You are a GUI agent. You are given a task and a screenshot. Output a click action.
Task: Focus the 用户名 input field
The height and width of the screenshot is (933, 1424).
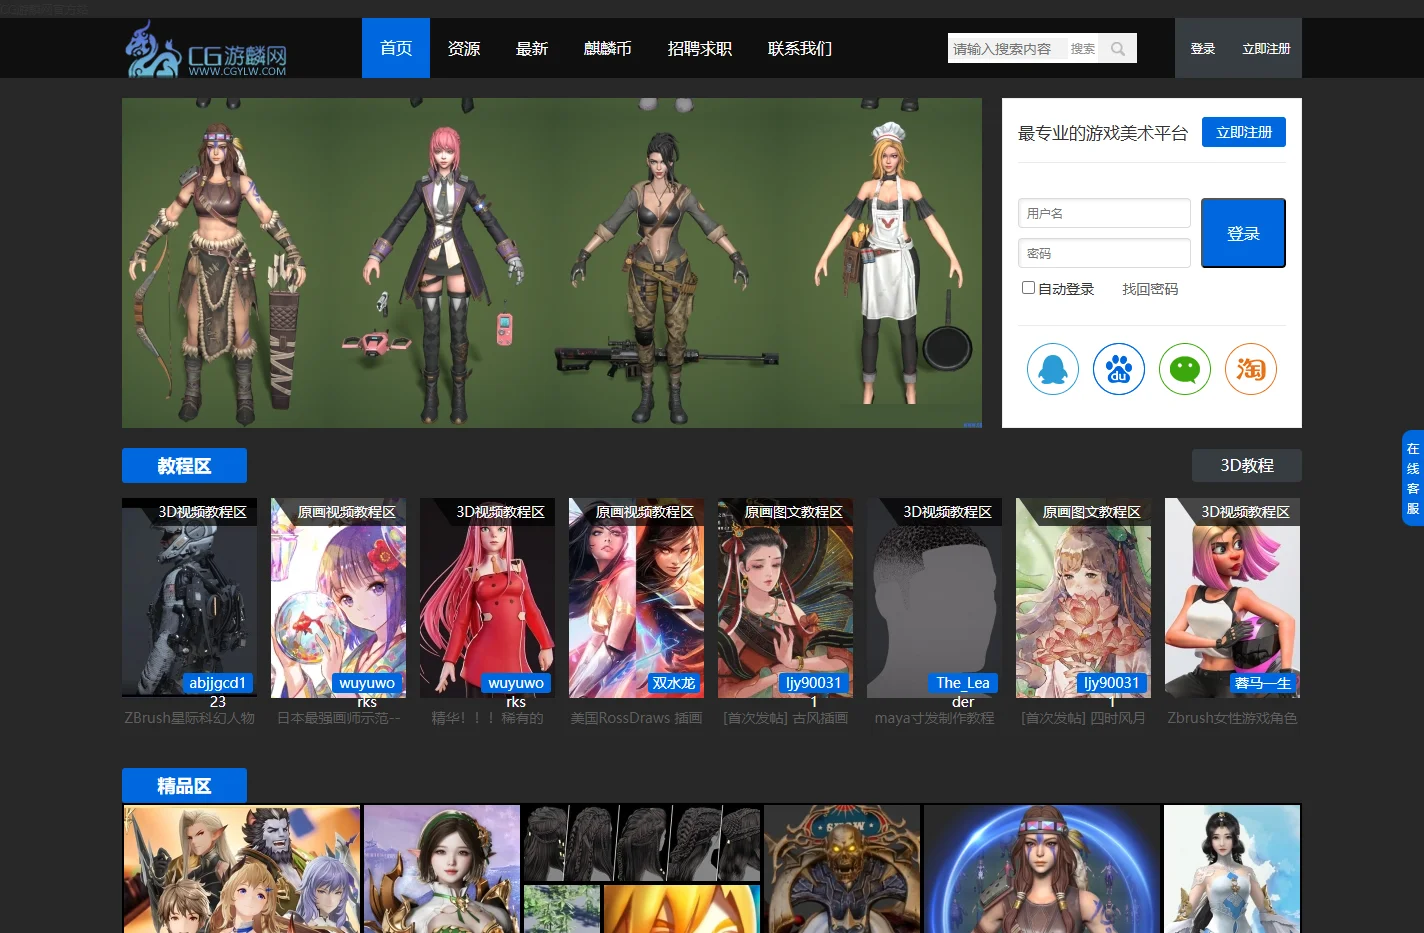[1104, 213]
